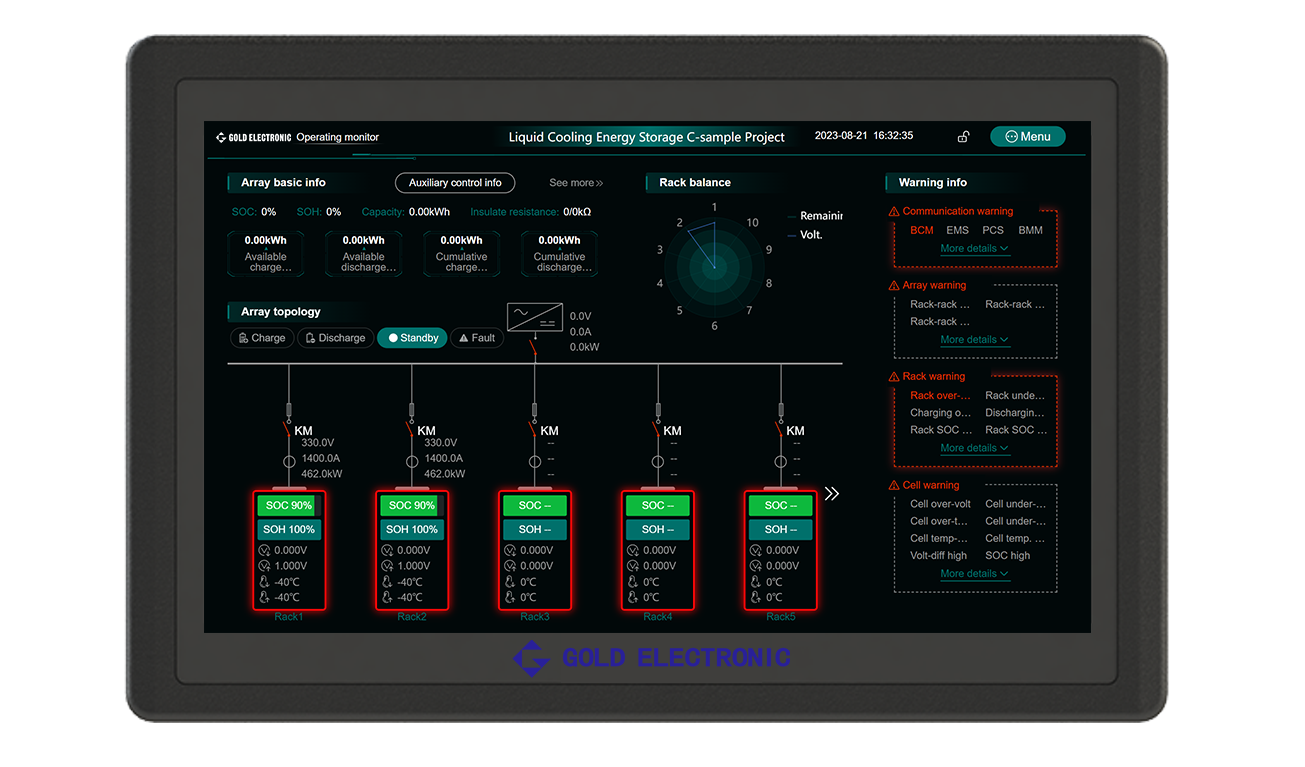Viewport: 1305px width, 767px height.
Task: Select the Discharge status filter
Action: click(x=335, y=338)
